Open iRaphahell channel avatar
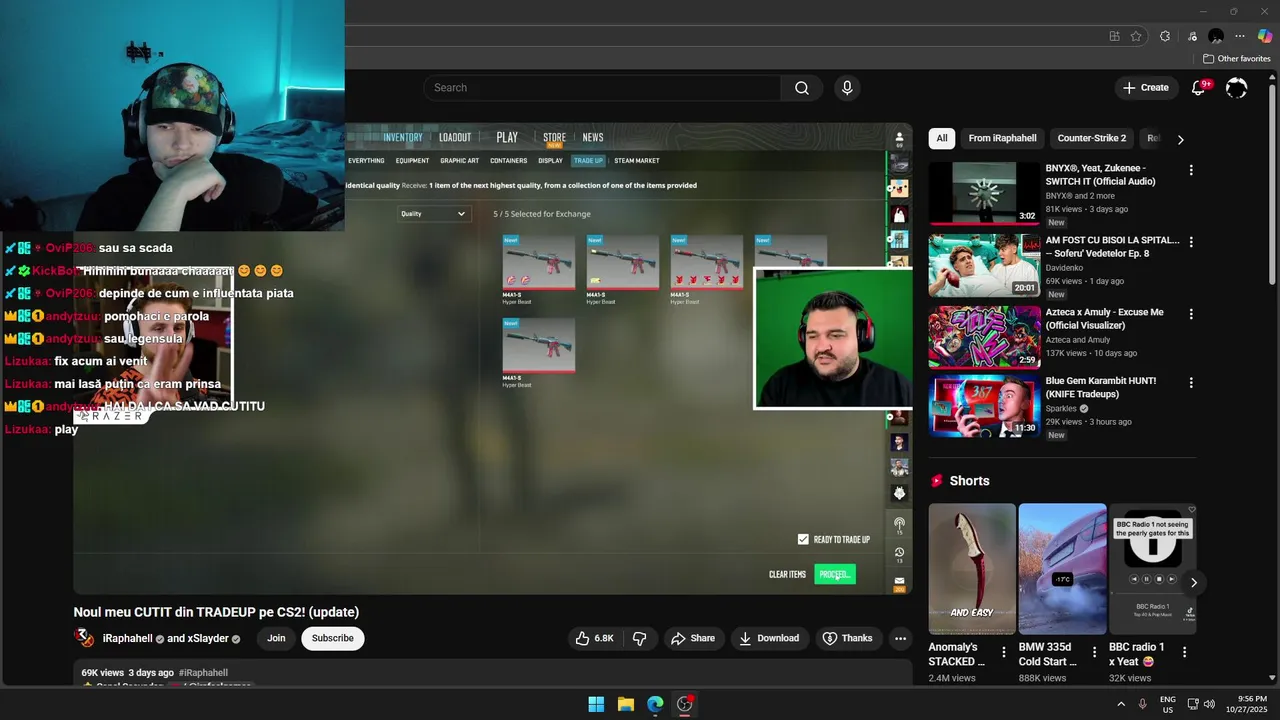Screen dimensions: 1280x720 (84, 638)
